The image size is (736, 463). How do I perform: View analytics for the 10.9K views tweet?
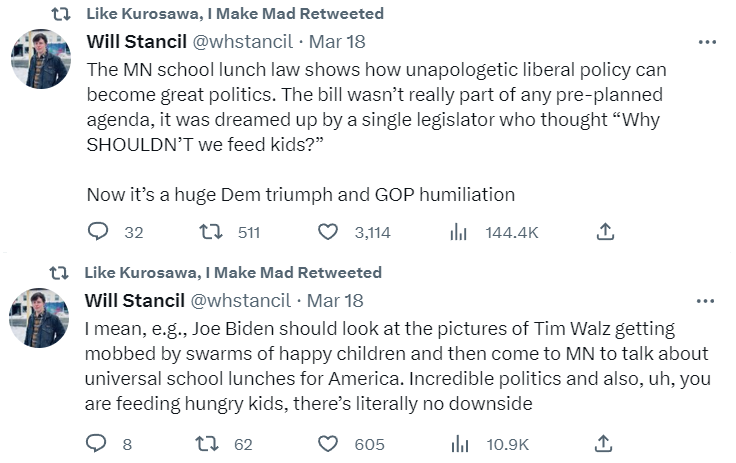coord(459,444)
